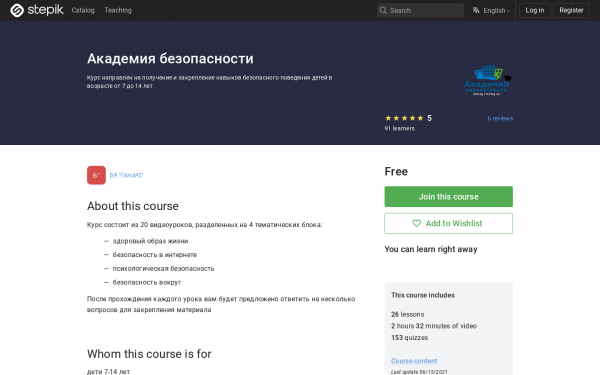Click the 'Whom this course is for' heading

pyautogui.click(x=149, y=354)
